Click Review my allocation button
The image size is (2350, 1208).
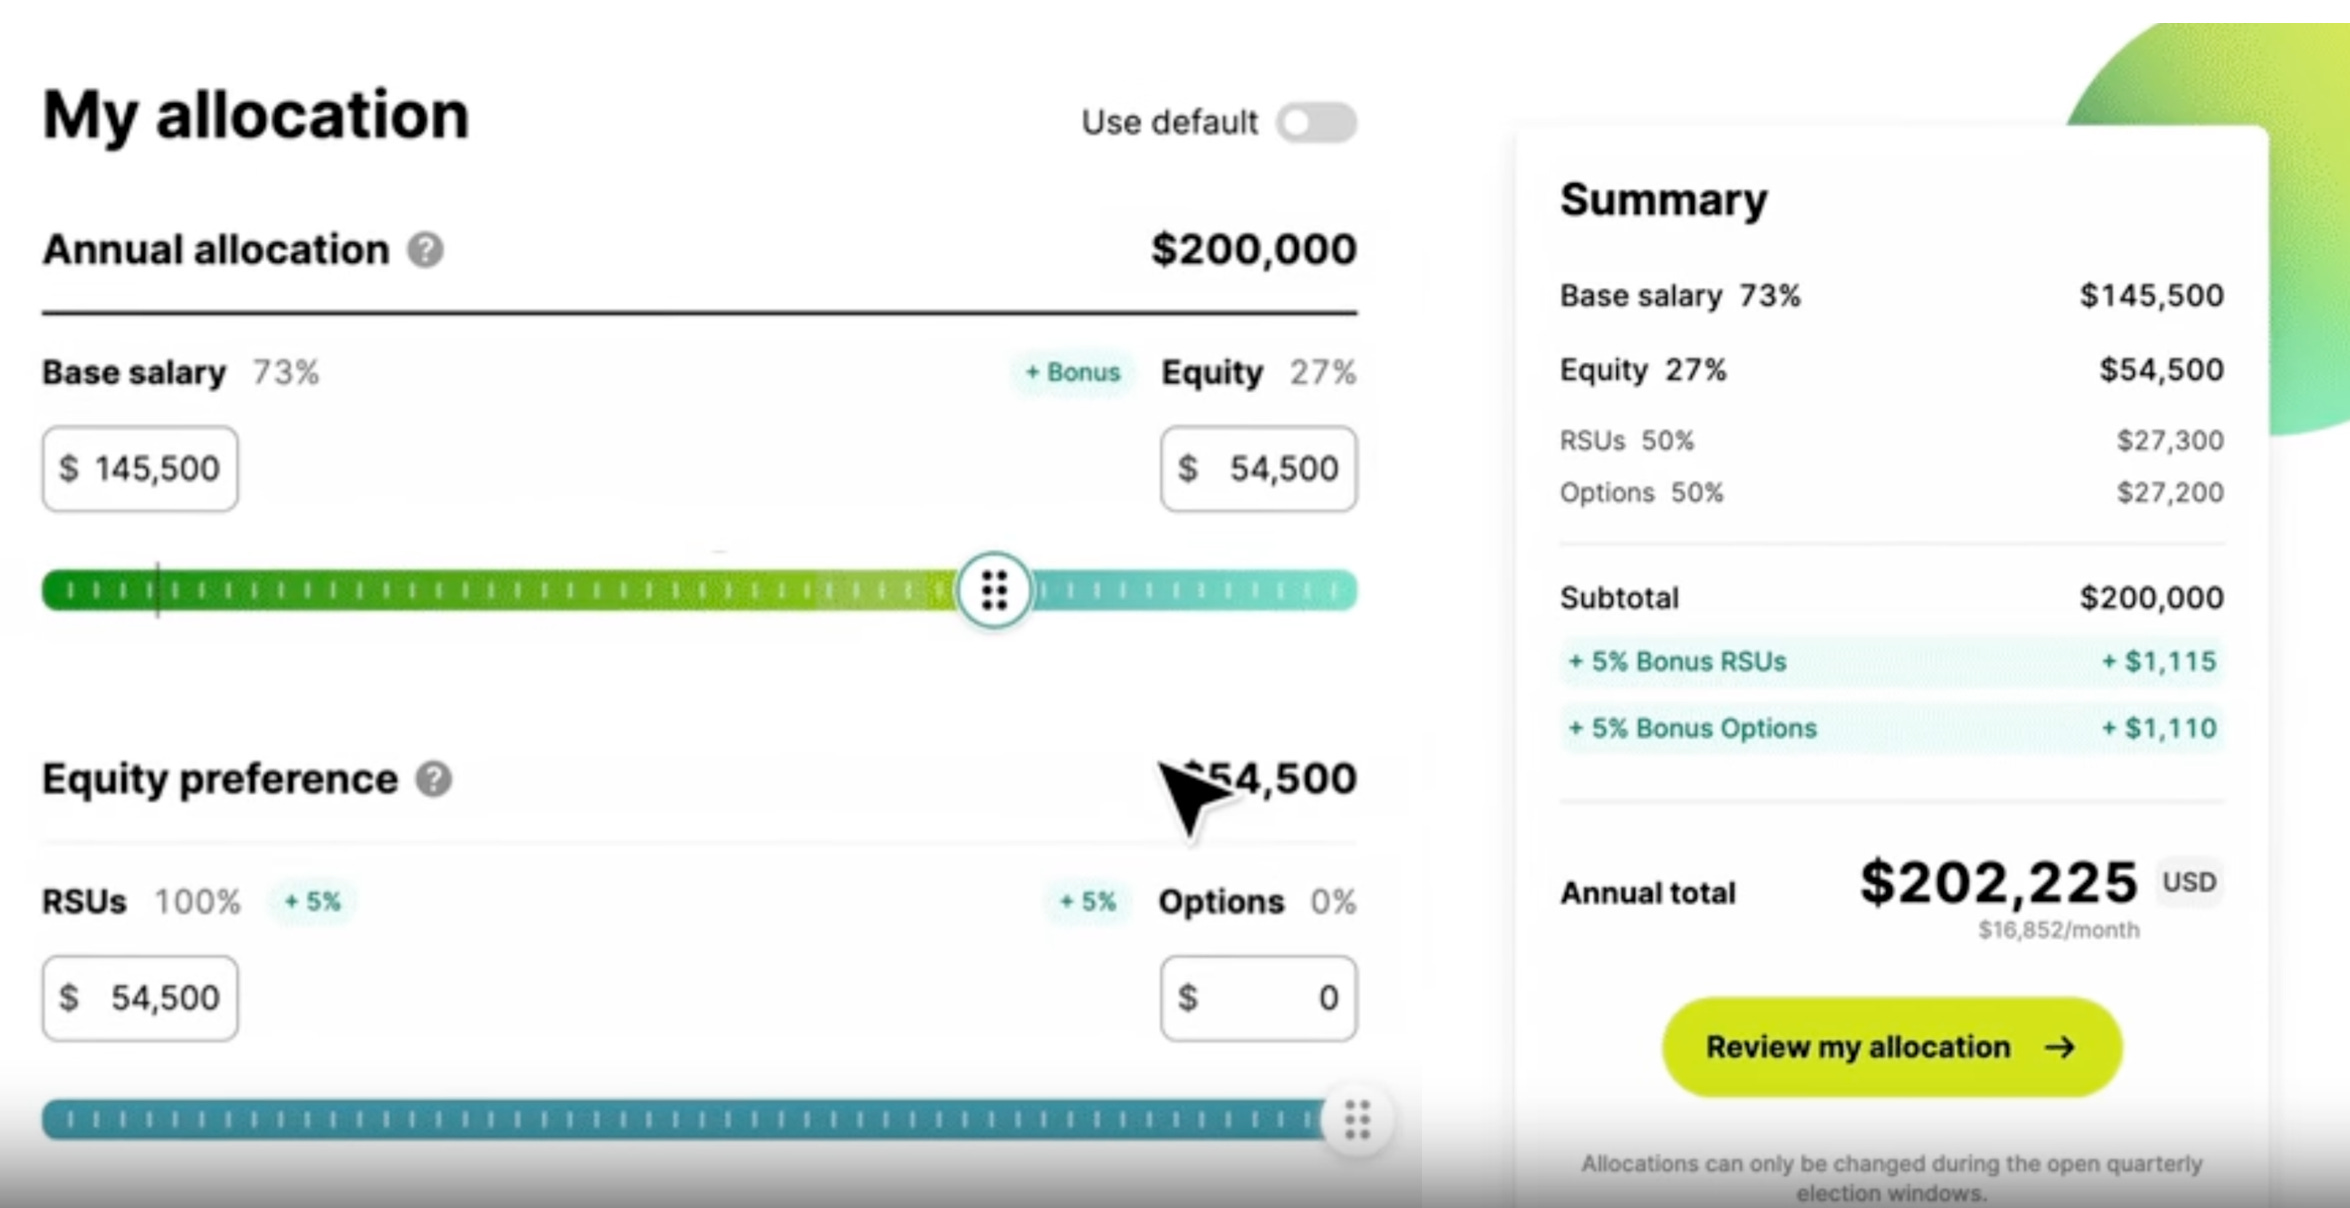pyautogui.click(x=1883, y=1045)
